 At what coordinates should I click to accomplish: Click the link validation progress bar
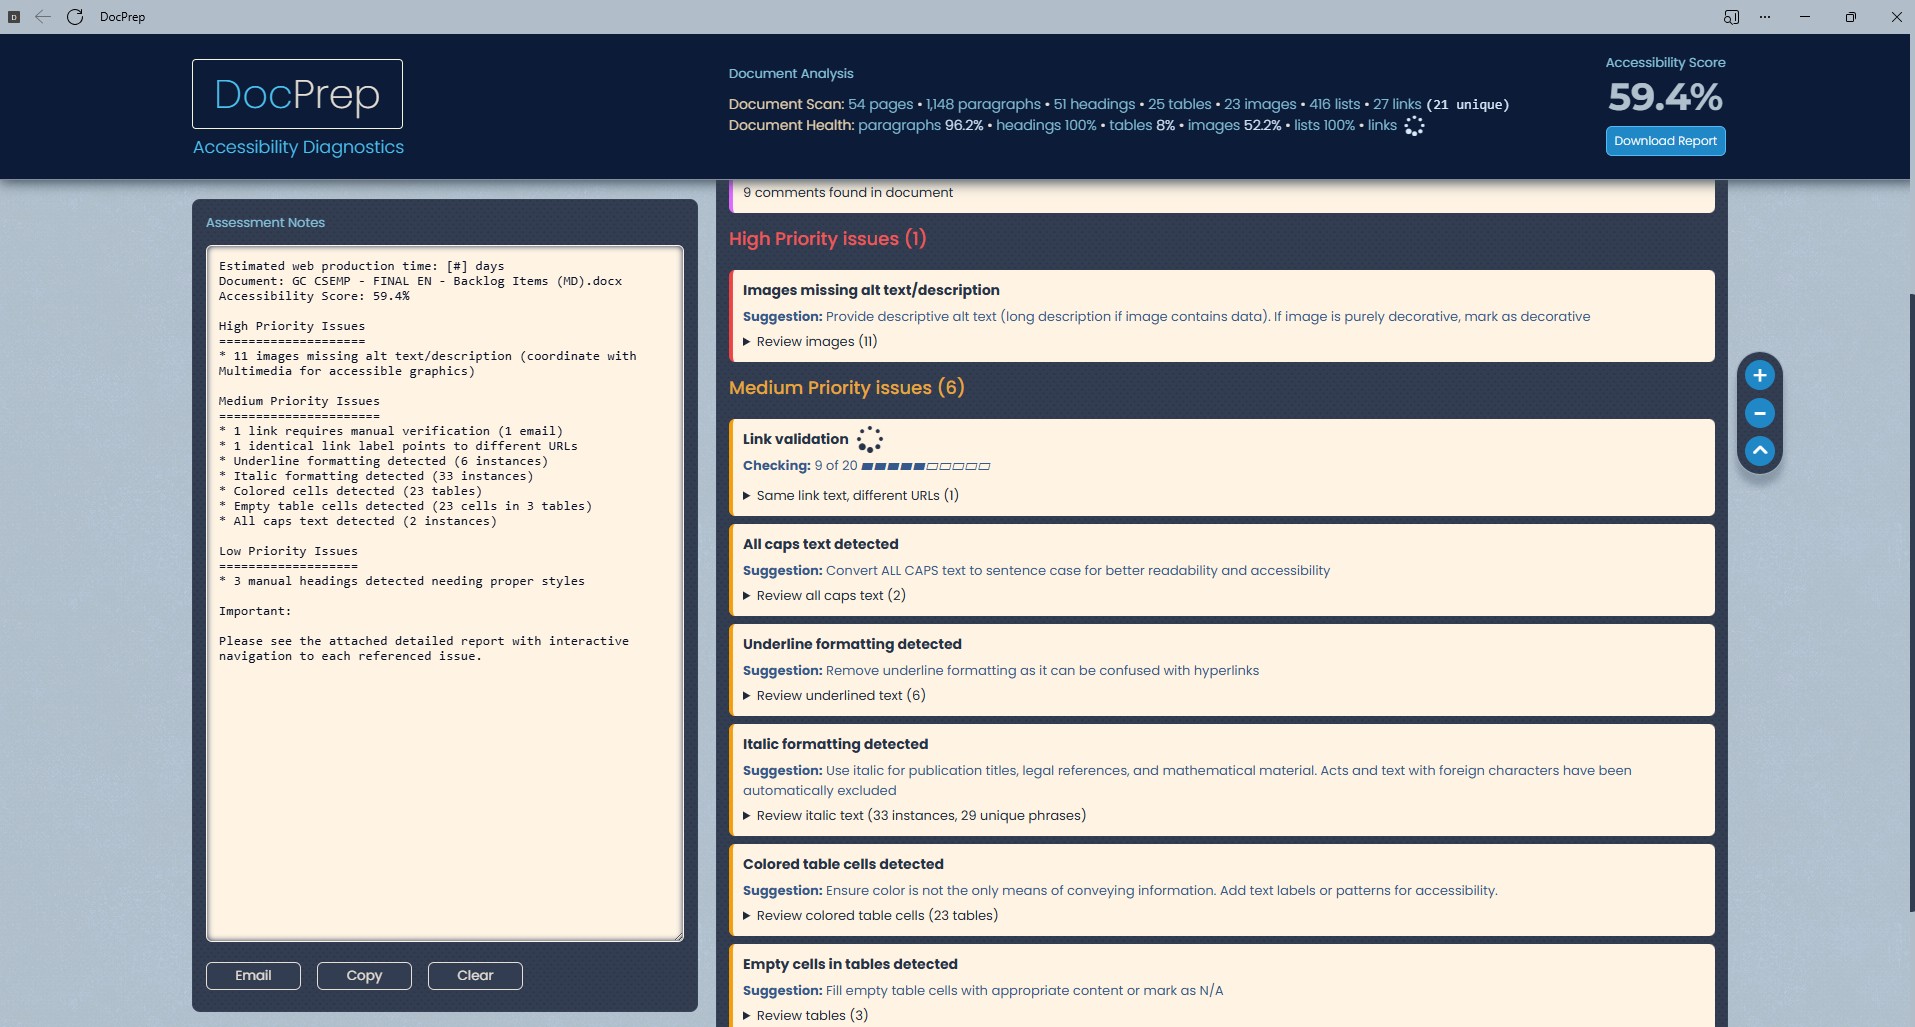[x=925, y=466]
